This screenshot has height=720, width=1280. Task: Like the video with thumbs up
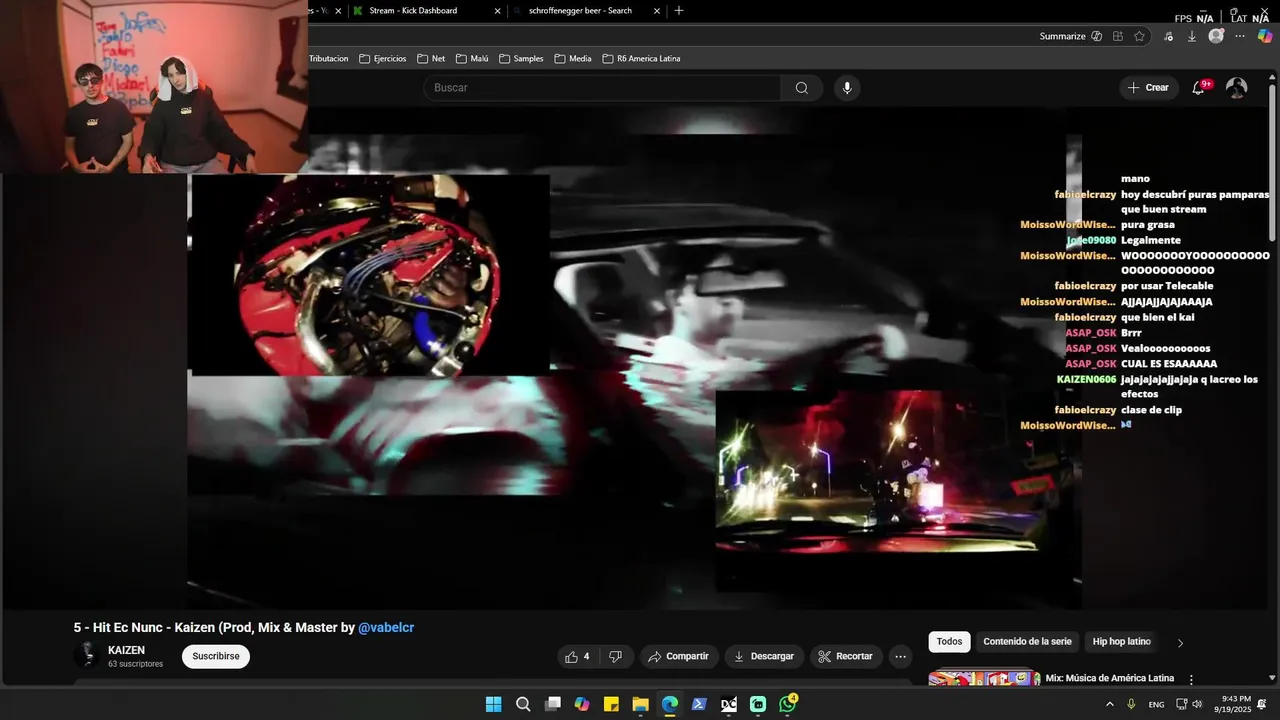pos(578,656)
